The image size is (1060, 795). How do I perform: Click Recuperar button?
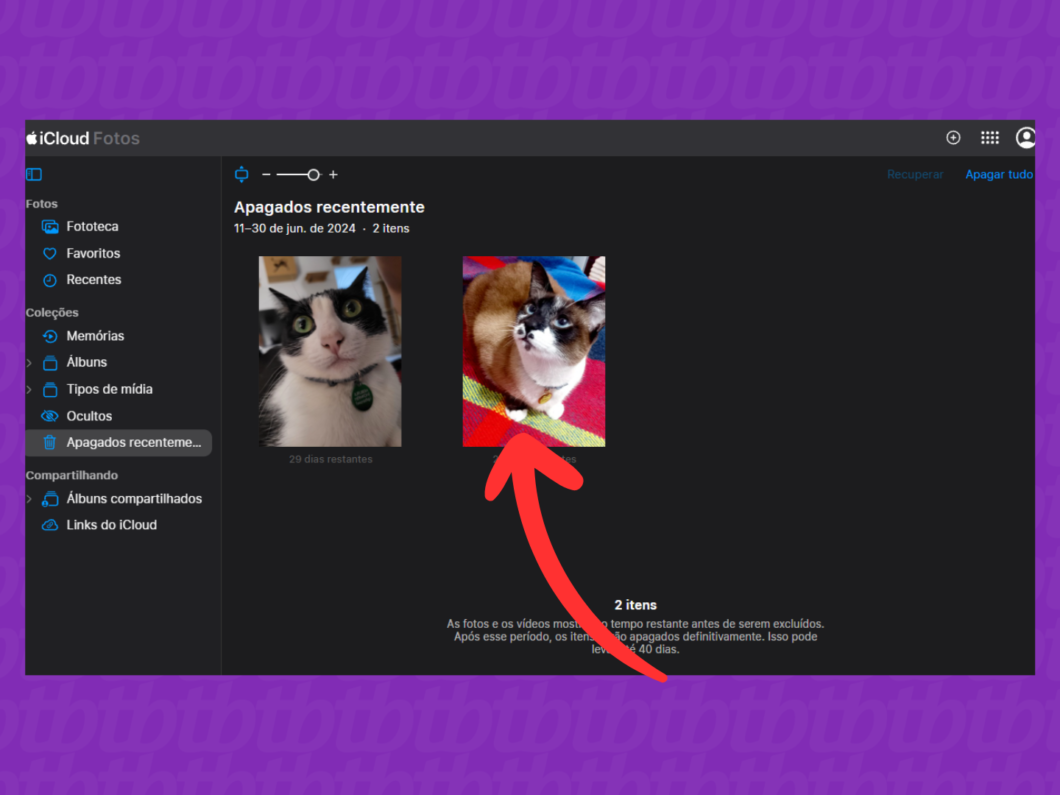915,174
